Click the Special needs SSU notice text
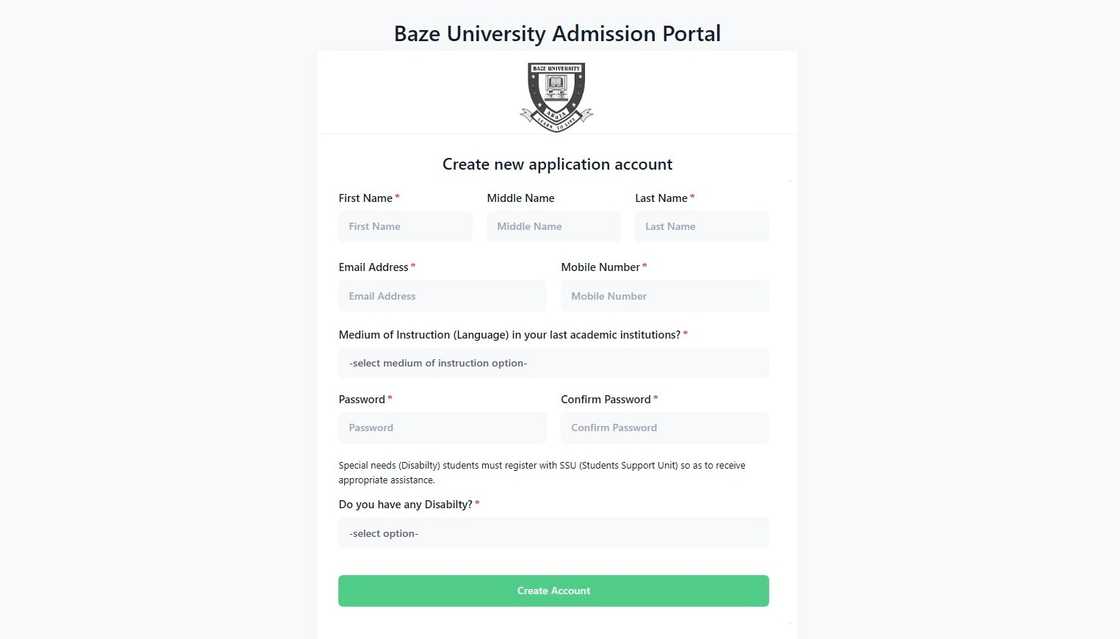This screenshot has height=639, width=1120. pyautogui.click(x=541, y=473)
